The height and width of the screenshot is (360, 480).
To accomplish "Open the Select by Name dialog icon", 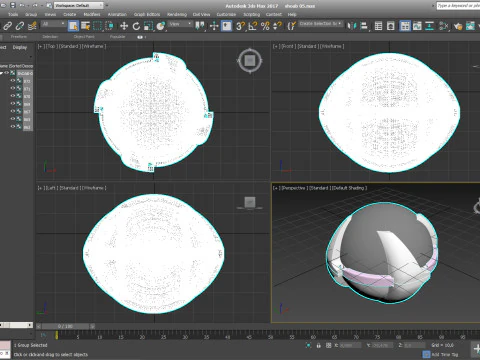I will tap(85, 26).
